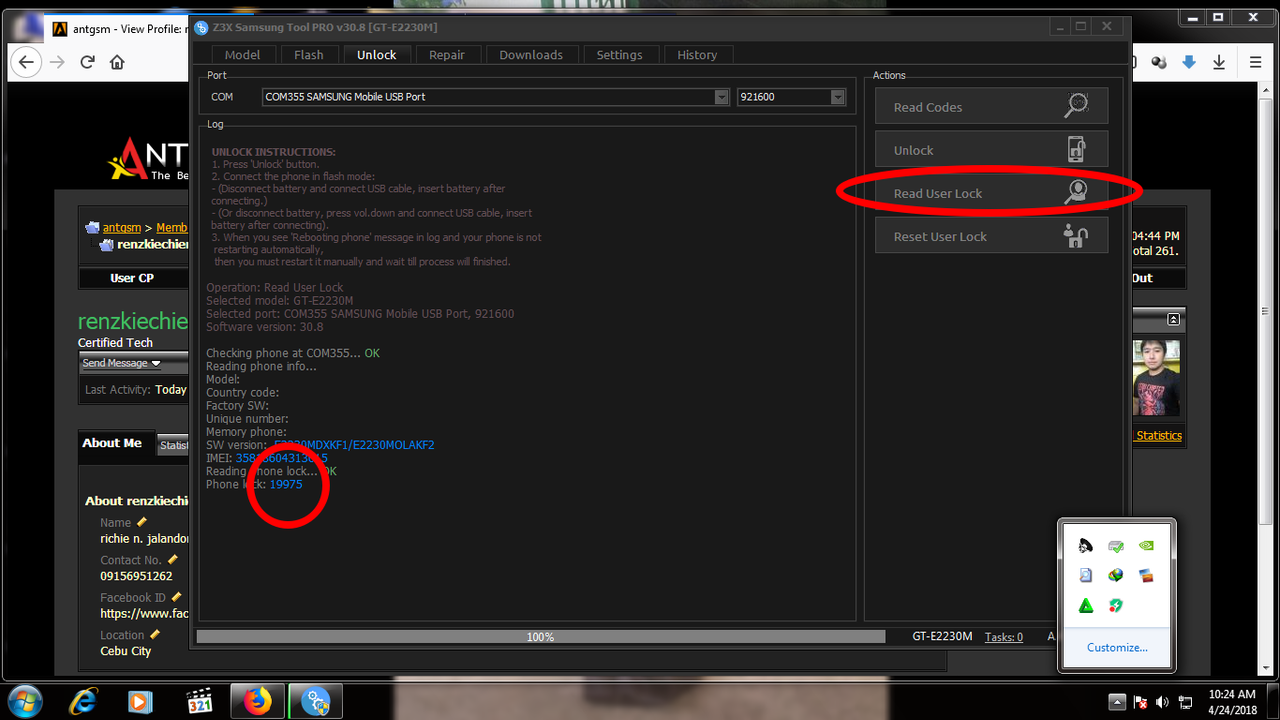The height and width of the screenshot is (720, 1280).
Task: Click the Unlock action button
Action: [x=991, y=150]
